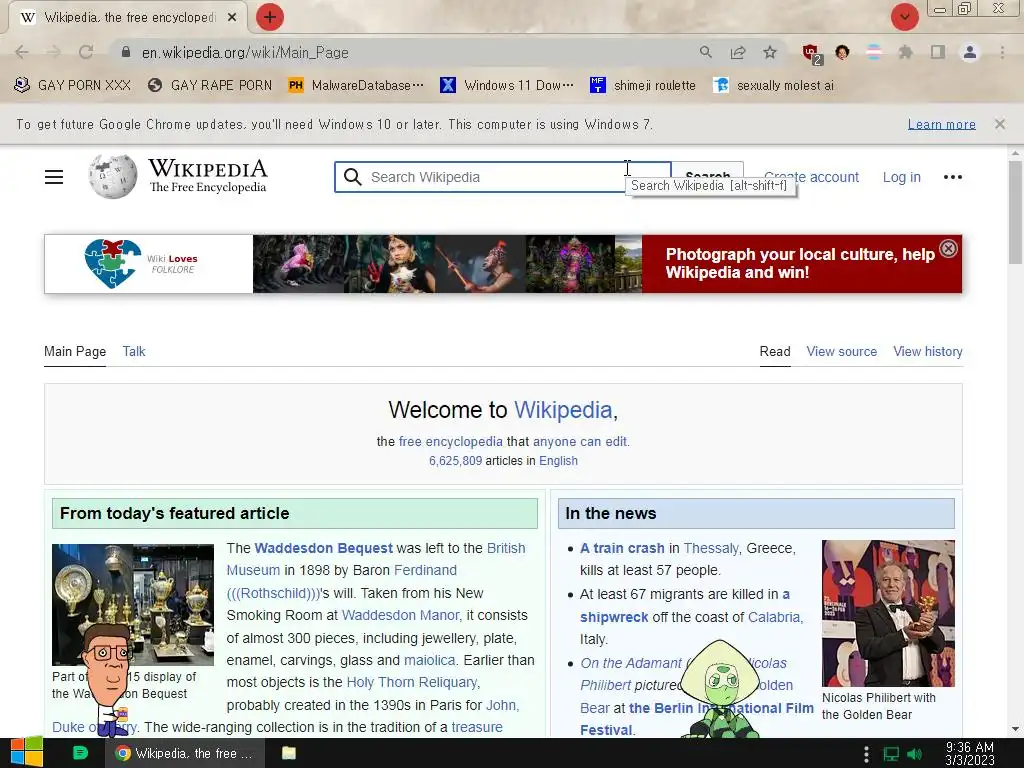Open the green app on the taskbar
The image size is (1024, 768).
point(80,753)
